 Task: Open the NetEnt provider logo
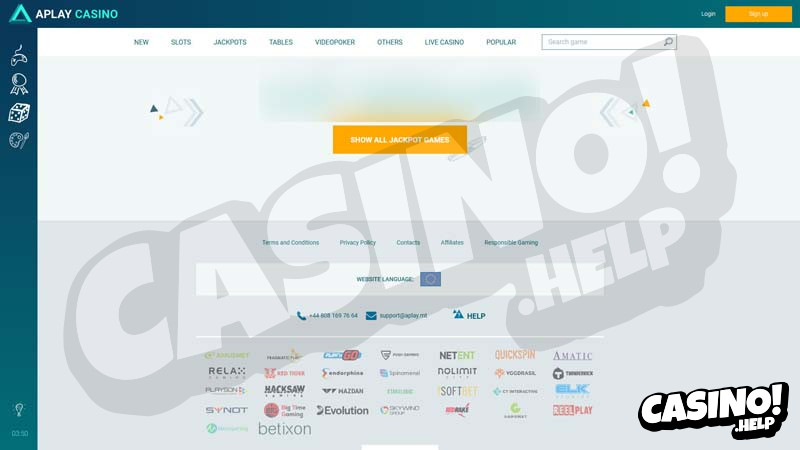click(457, 355)
